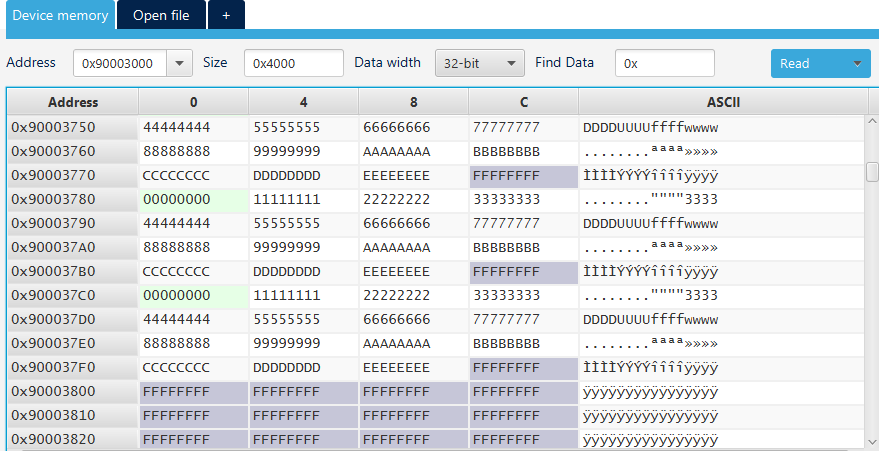Click the 8 column header
Screen dimensions: 879x451
pos(413,102)
